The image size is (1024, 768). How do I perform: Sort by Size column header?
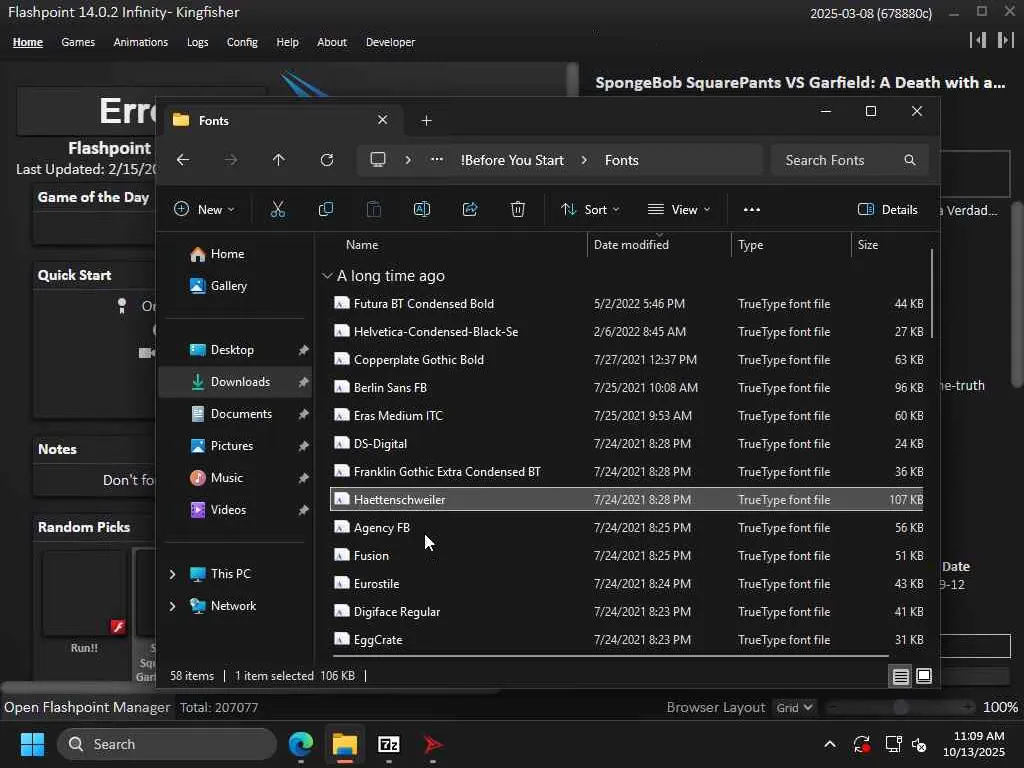[x=867, y=245]
